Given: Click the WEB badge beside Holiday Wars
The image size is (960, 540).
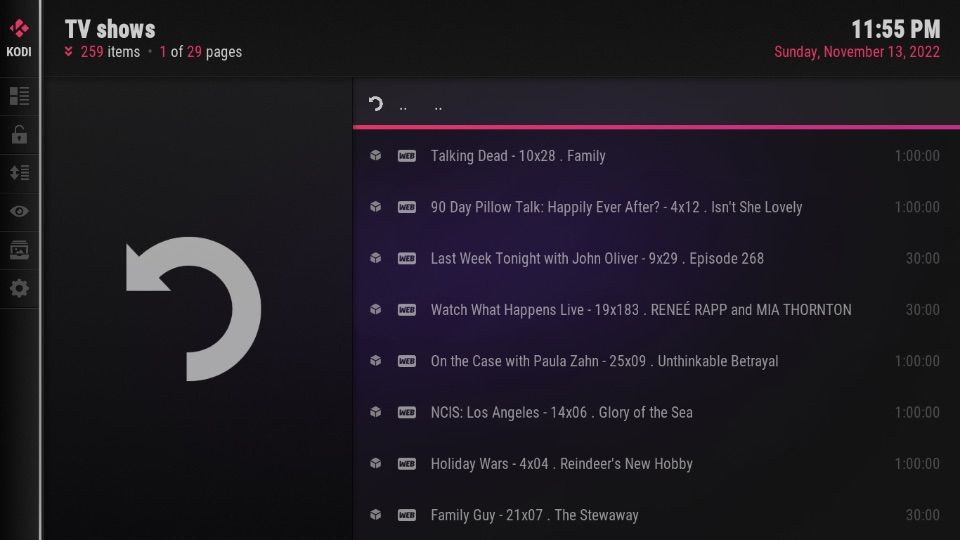Looking at the screenshot, I should coord(407,463).
